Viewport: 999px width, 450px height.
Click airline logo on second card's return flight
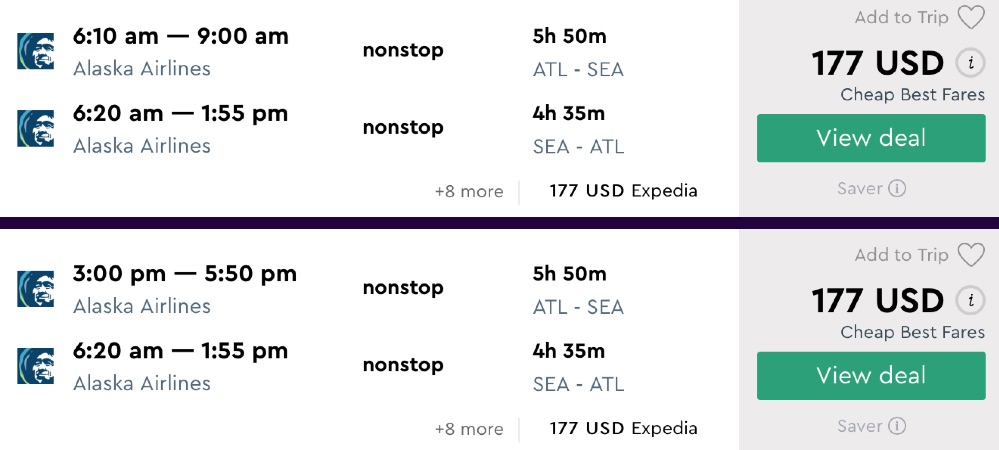36,366
